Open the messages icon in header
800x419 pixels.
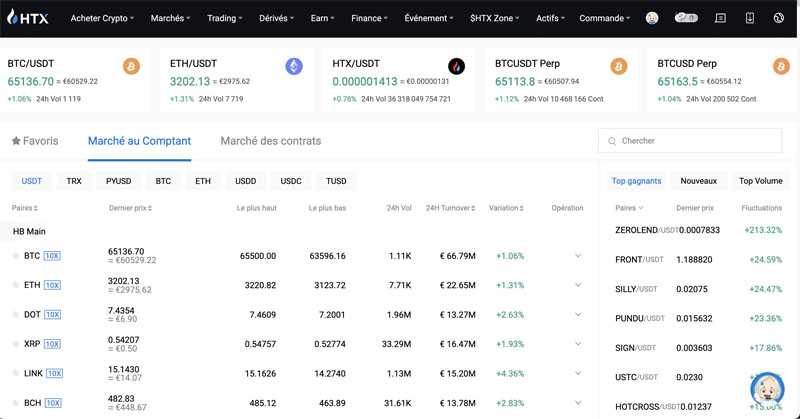pos(720,18)
